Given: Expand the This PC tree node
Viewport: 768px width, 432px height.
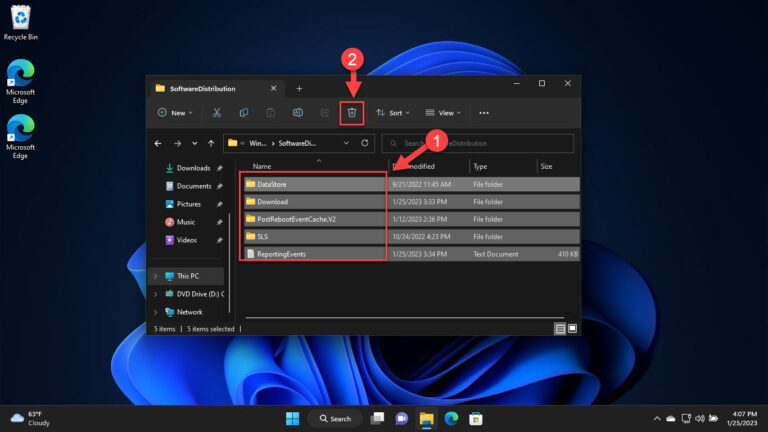Looking at the screenshot, I should [154, 275].
